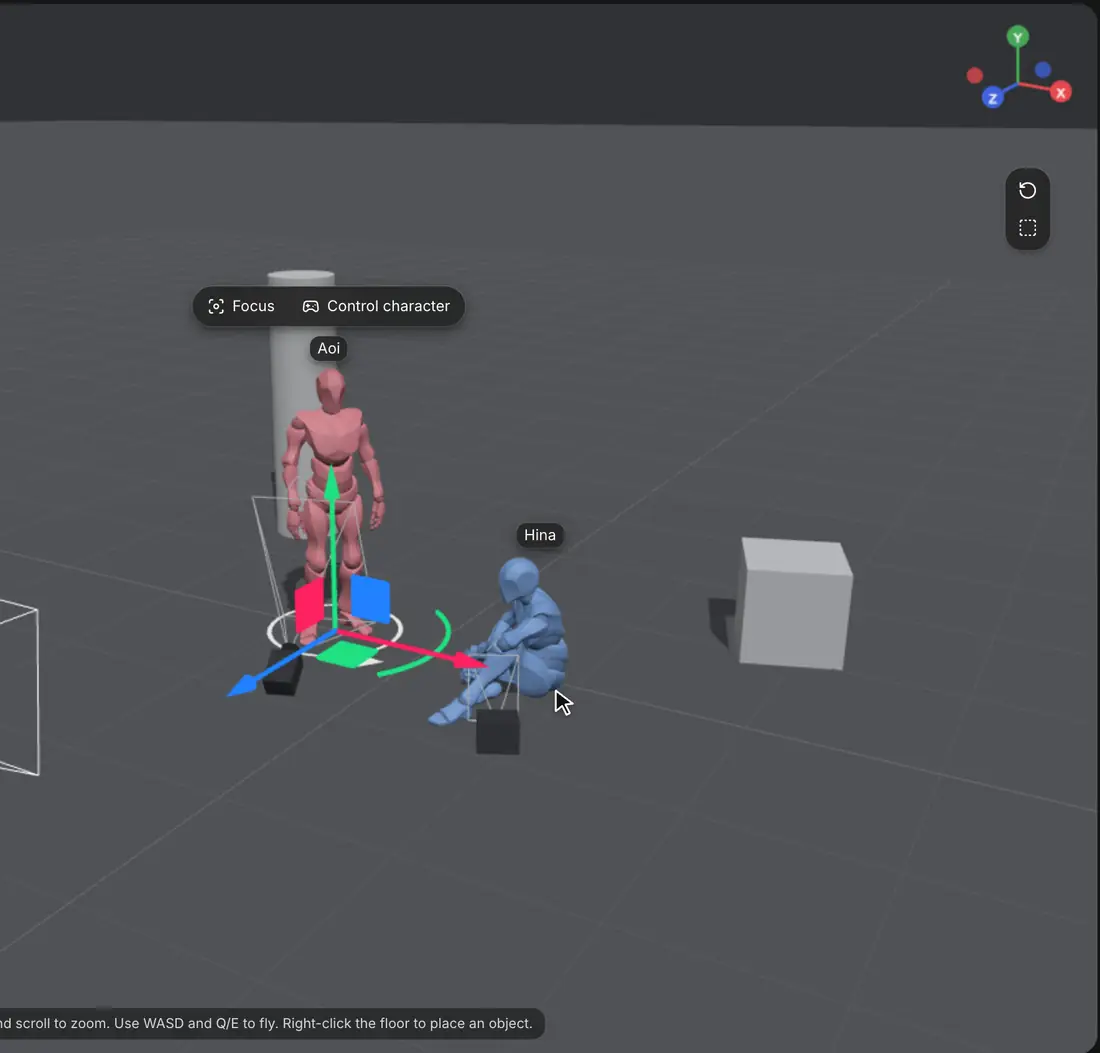
Task: Click the Hina name label
Action: click(539, 535)
